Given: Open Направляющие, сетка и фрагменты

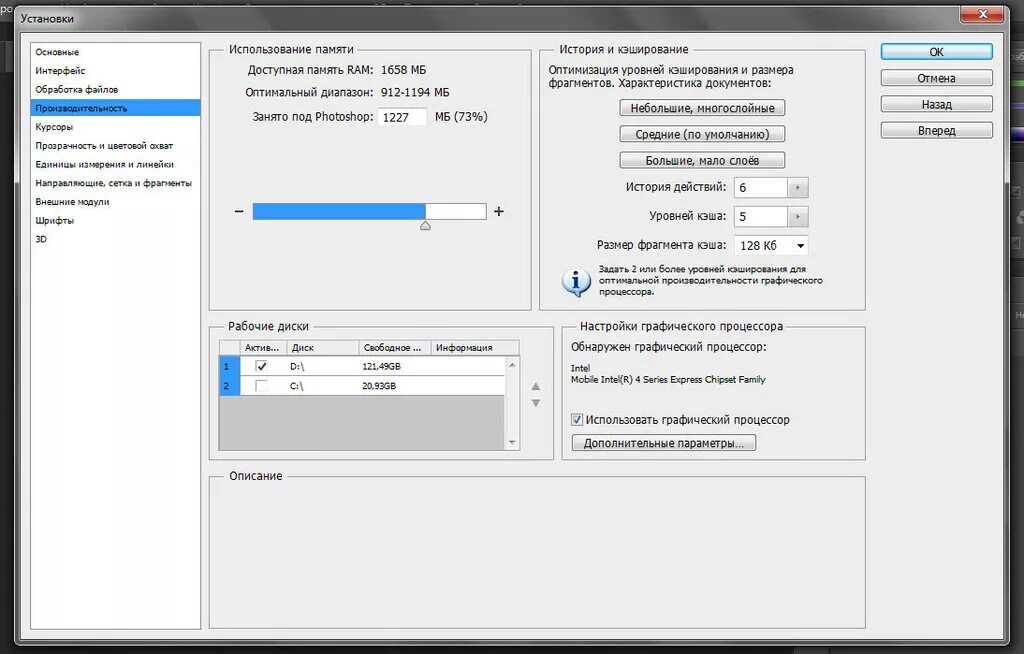Looking at the screenshot, I should point(114,183).
